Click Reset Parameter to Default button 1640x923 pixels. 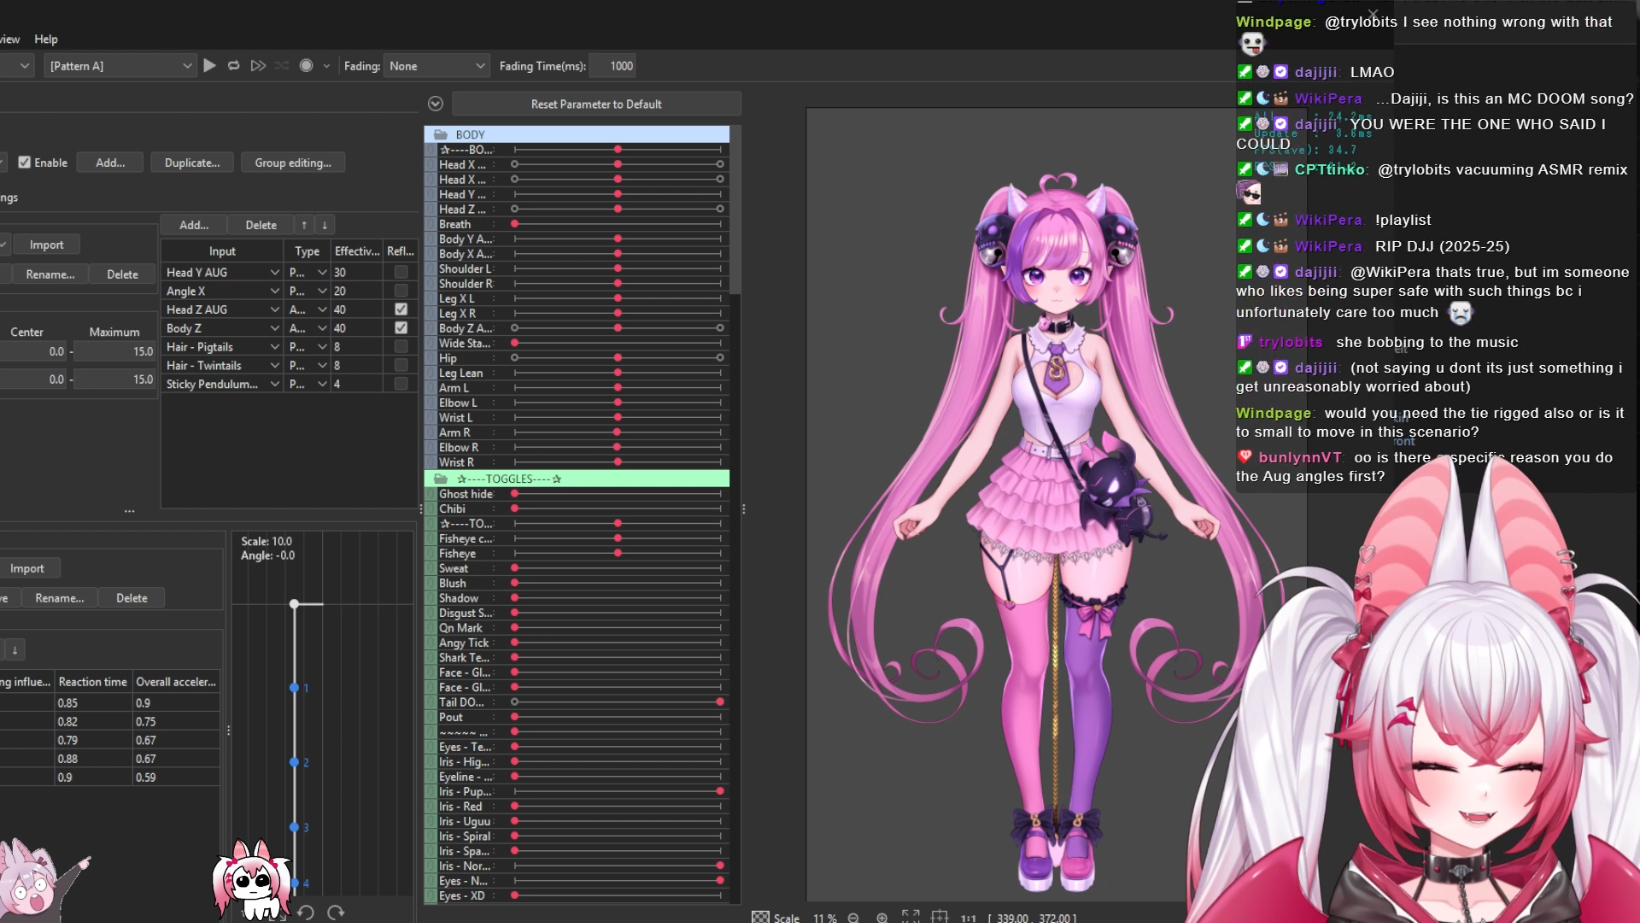coord(596,104)
